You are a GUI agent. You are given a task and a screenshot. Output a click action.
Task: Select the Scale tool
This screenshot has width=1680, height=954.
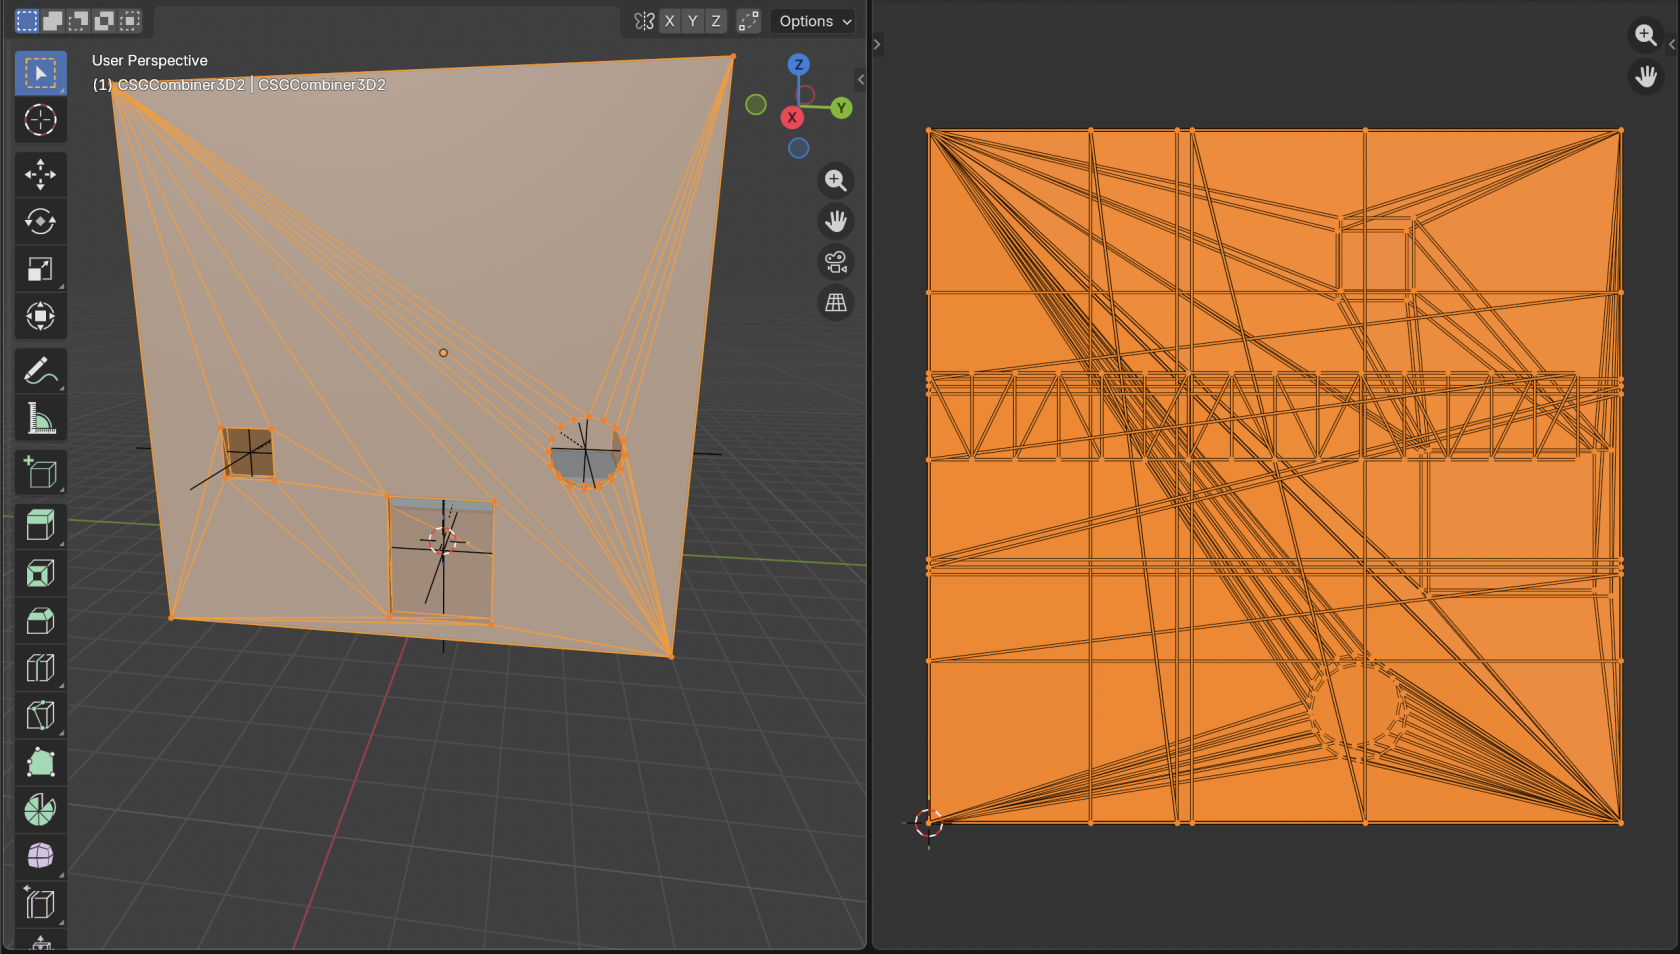[x=40, y=268]
